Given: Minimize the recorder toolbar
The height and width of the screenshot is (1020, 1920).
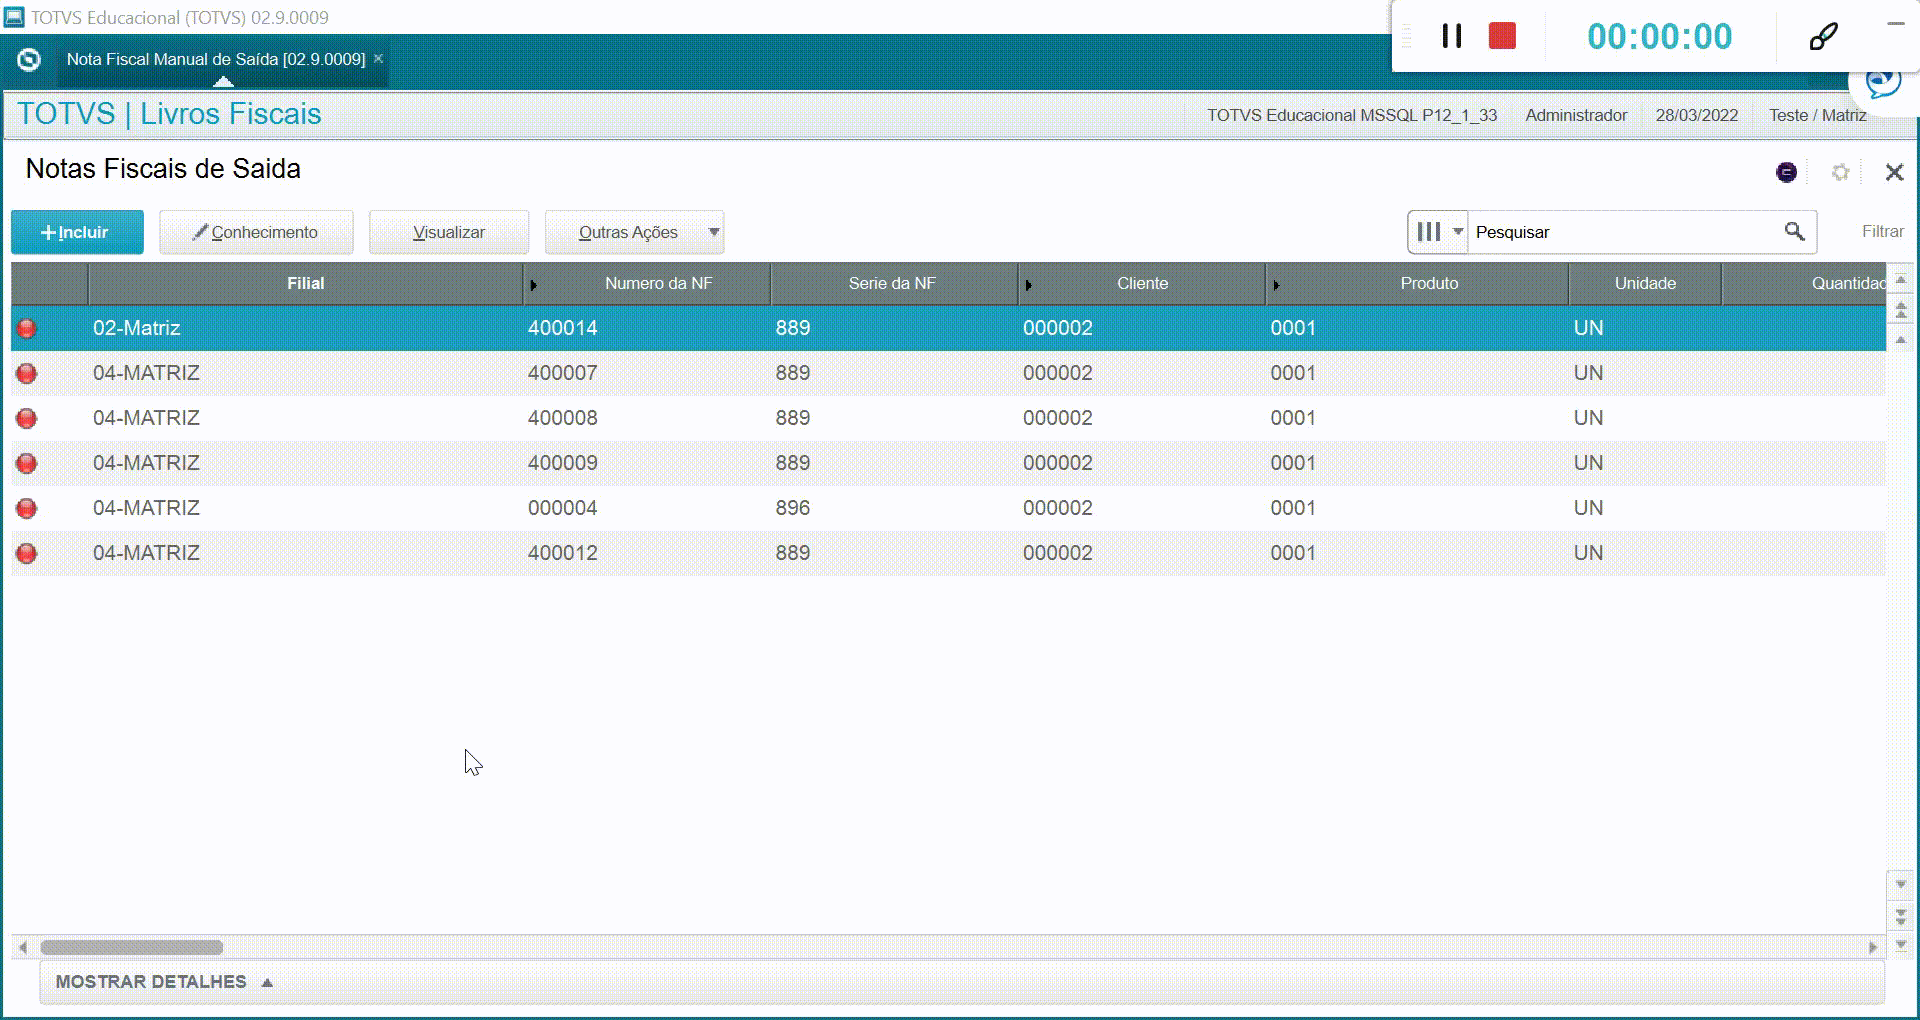Looking at the screenshot, I should tap(1895, 23).
